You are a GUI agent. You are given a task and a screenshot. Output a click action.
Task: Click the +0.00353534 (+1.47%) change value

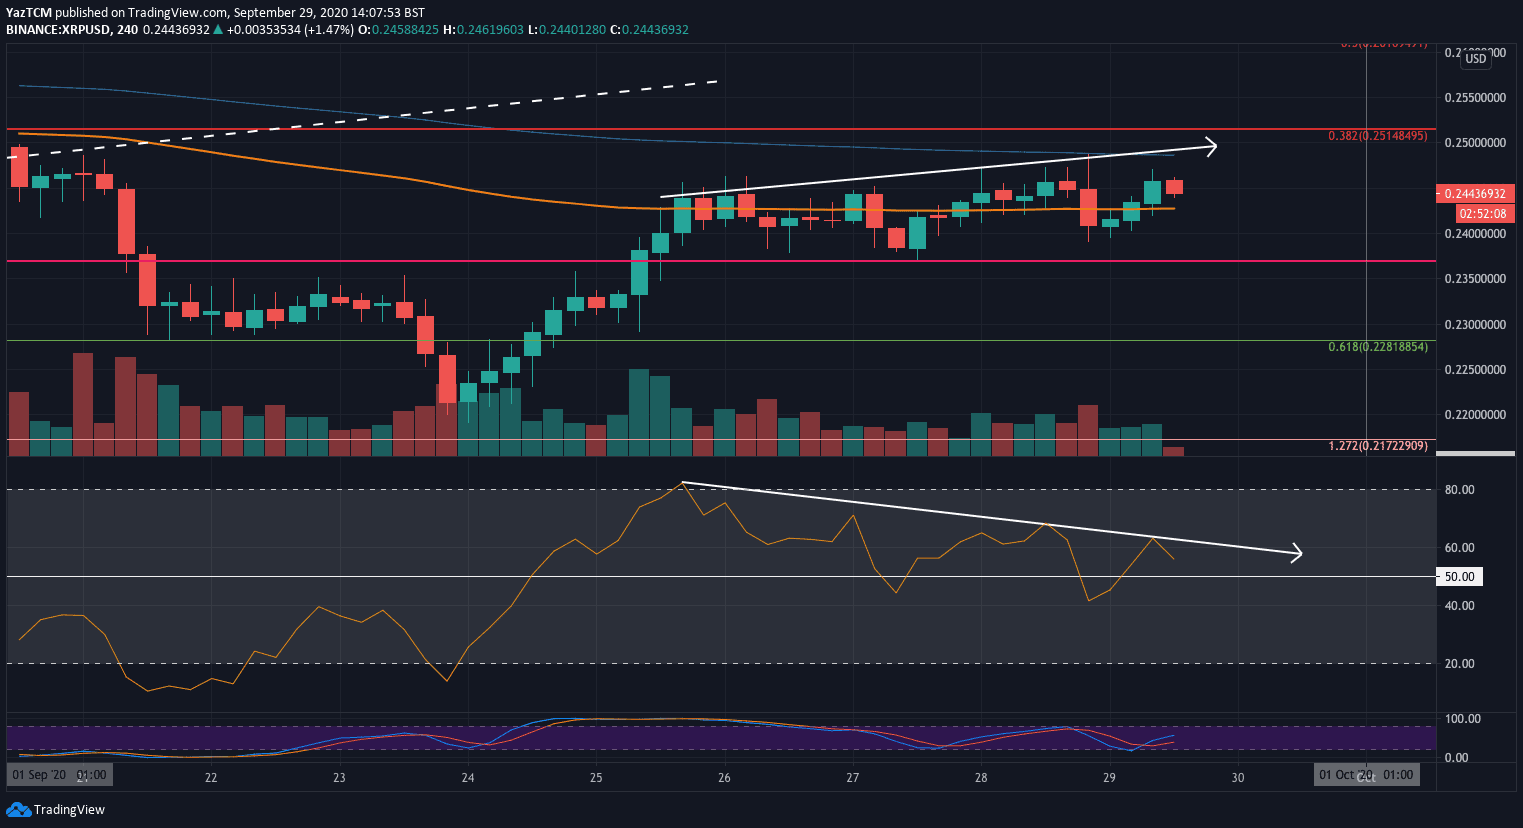[291, 29]
